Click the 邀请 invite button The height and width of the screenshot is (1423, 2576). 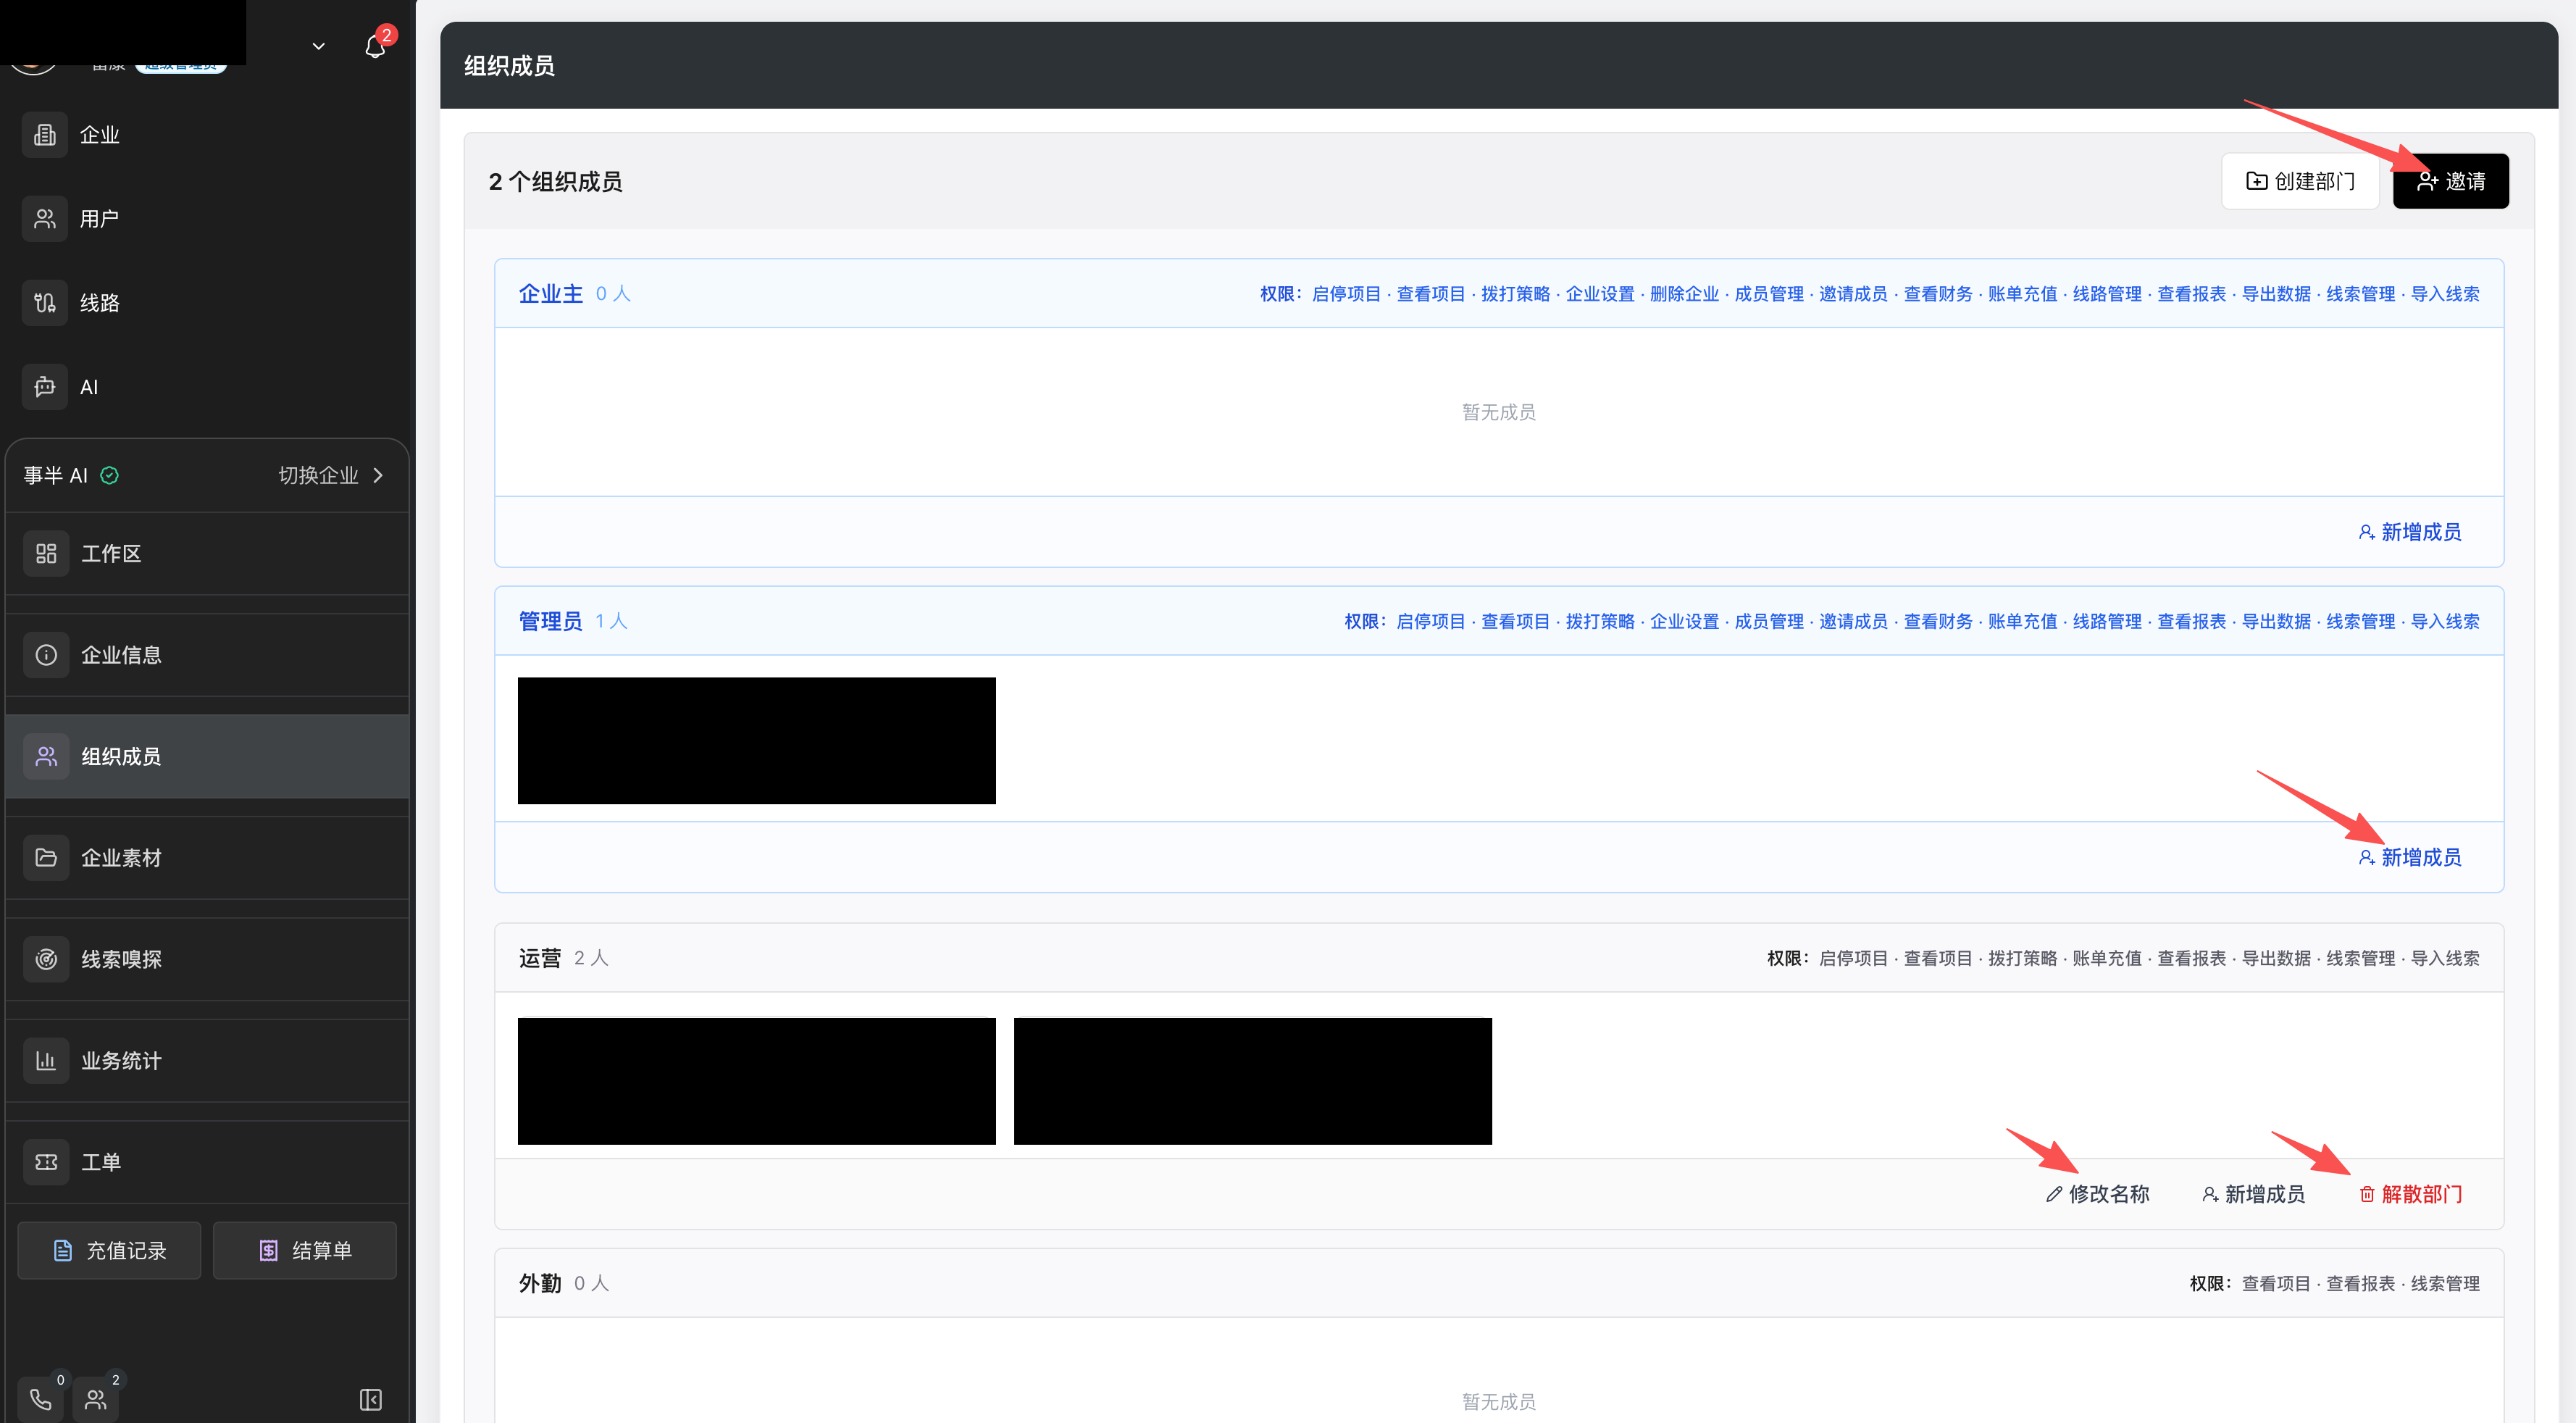click(2450, 181)
